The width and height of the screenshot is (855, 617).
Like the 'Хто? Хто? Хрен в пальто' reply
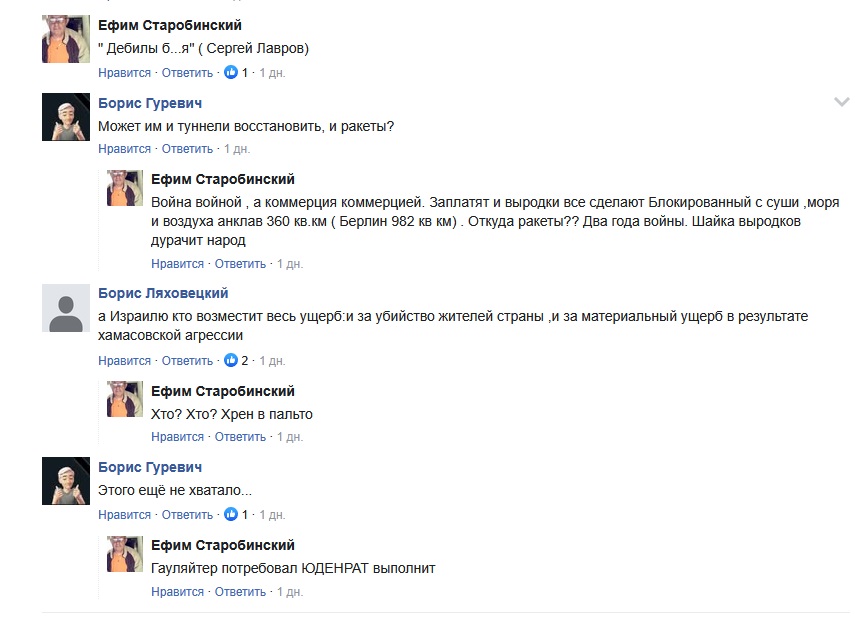(177, 437)
